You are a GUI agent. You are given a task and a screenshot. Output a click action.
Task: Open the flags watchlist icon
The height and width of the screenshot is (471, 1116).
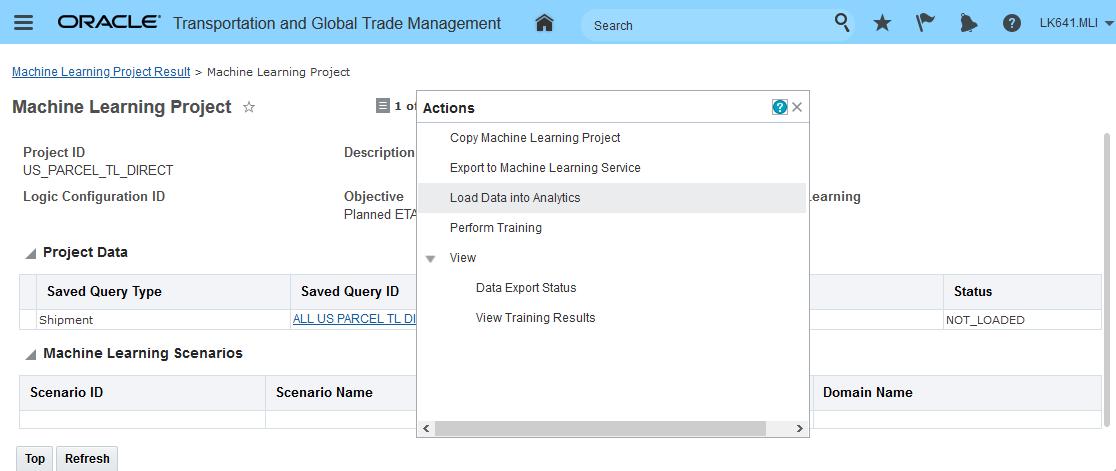[925, 23]
